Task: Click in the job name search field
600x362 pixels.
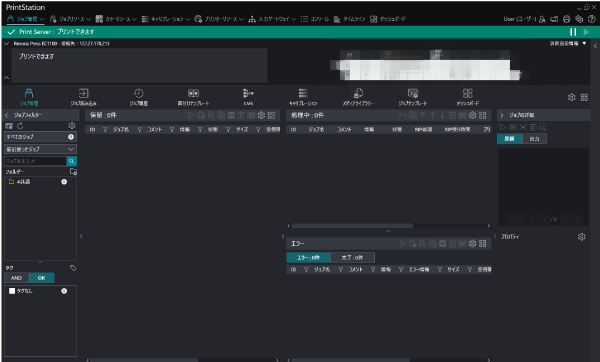Action: click(x=36, y=161)
